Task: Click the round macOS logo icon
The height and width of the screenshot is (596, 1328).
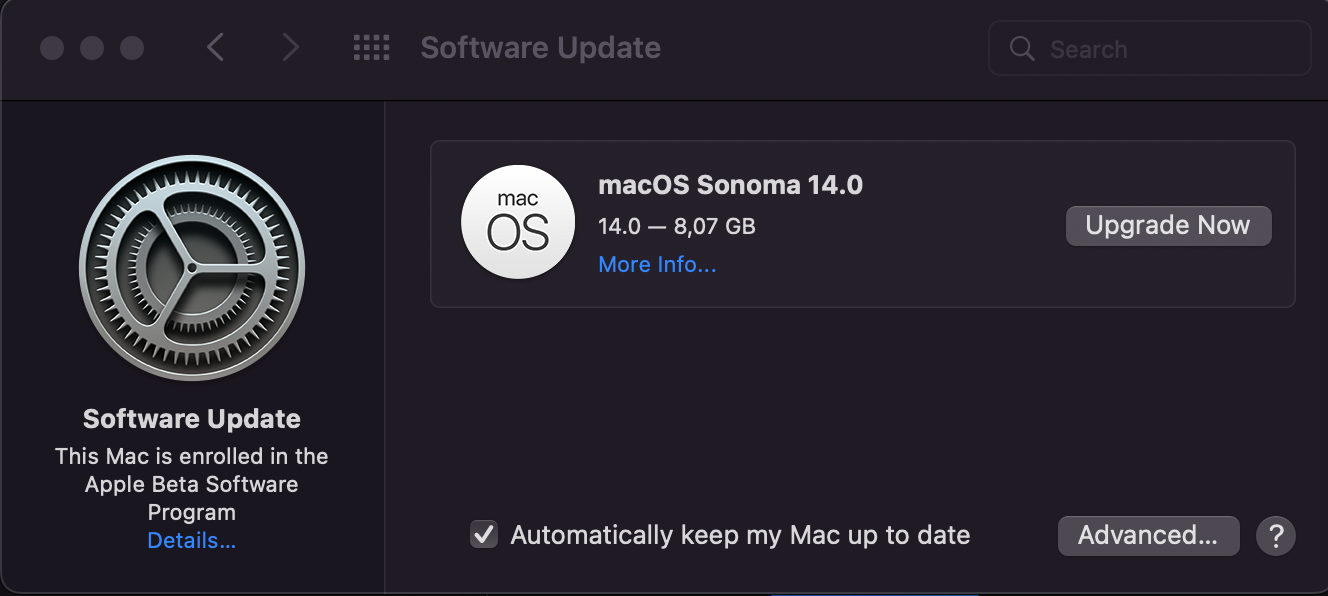Action: [518, 222]
